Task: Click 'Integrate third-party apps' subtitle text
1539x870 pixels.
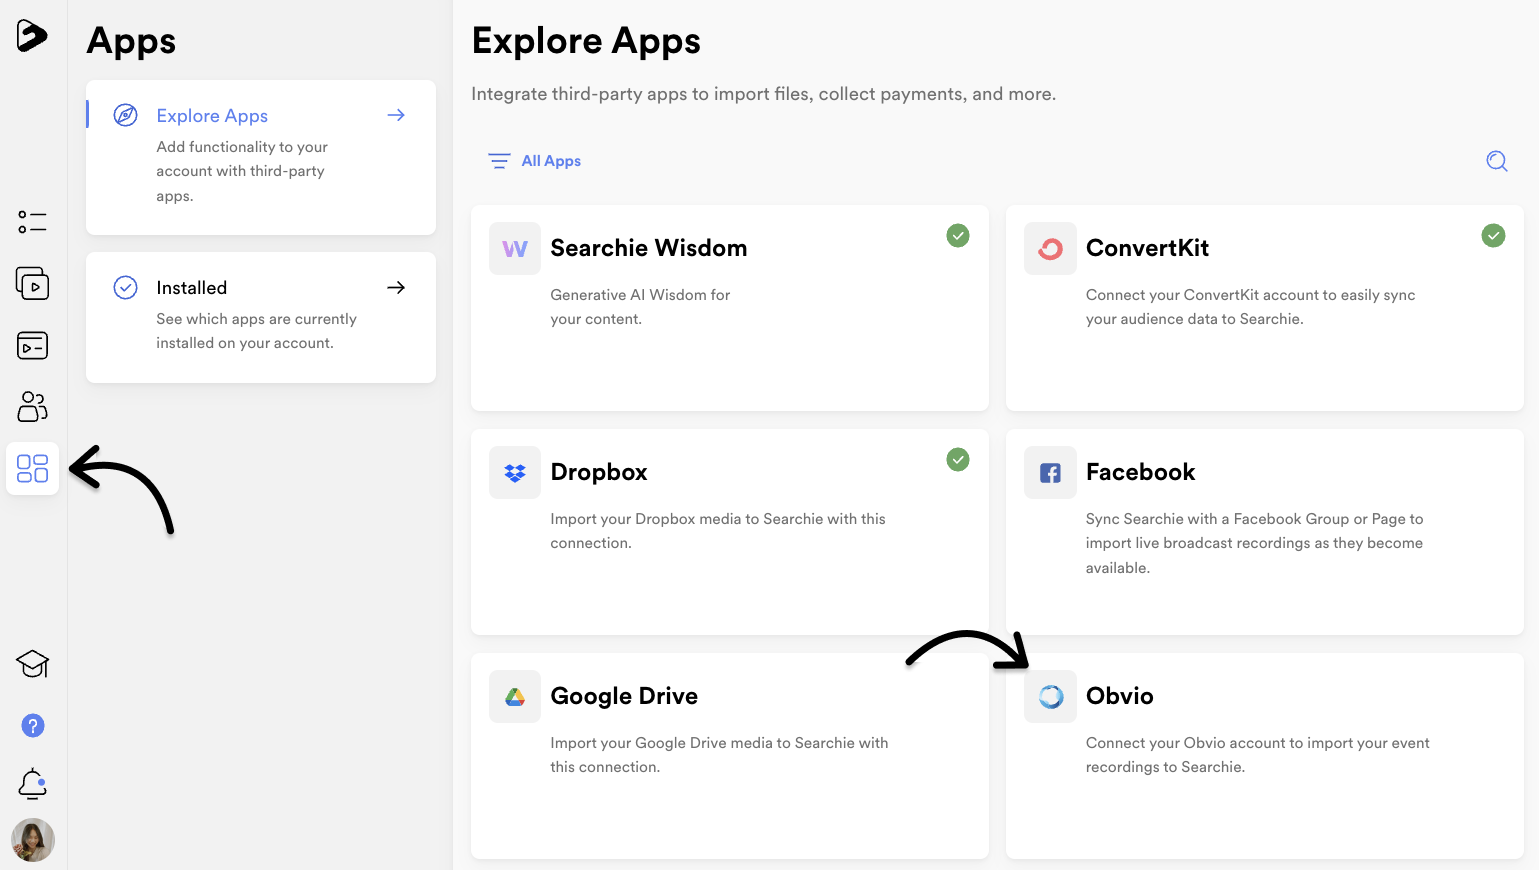Action: point(763,94)
